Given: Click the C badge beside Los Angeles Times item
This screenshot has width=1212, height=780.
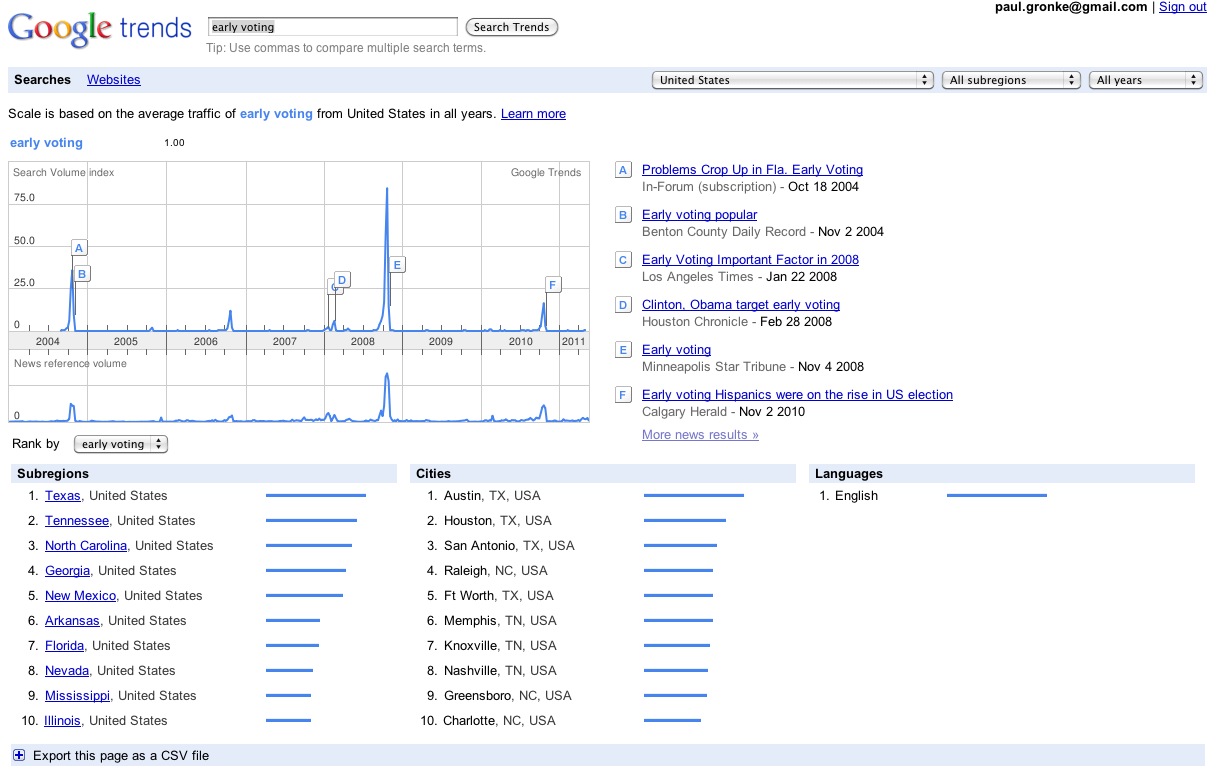Looking at the screenshot, I should (x=623, y=260).
